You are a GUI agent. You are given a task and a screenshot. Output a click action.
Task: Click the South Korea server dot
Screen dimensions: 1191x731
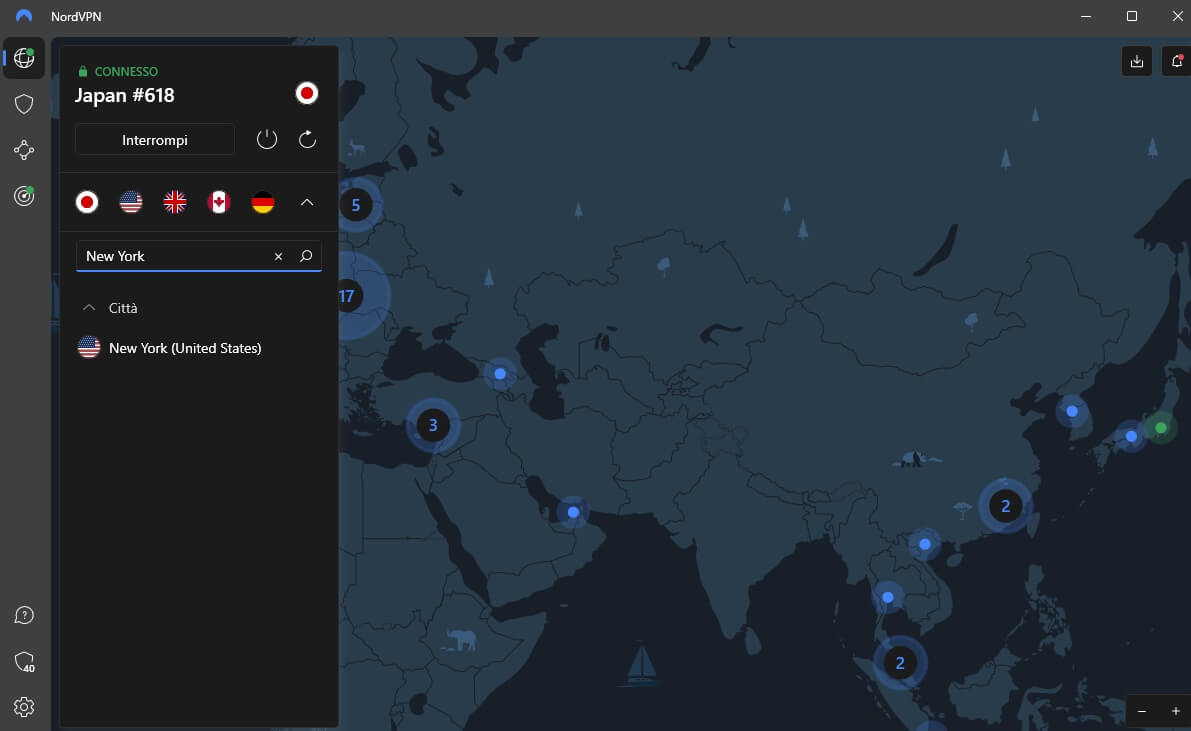[1072, 411]
